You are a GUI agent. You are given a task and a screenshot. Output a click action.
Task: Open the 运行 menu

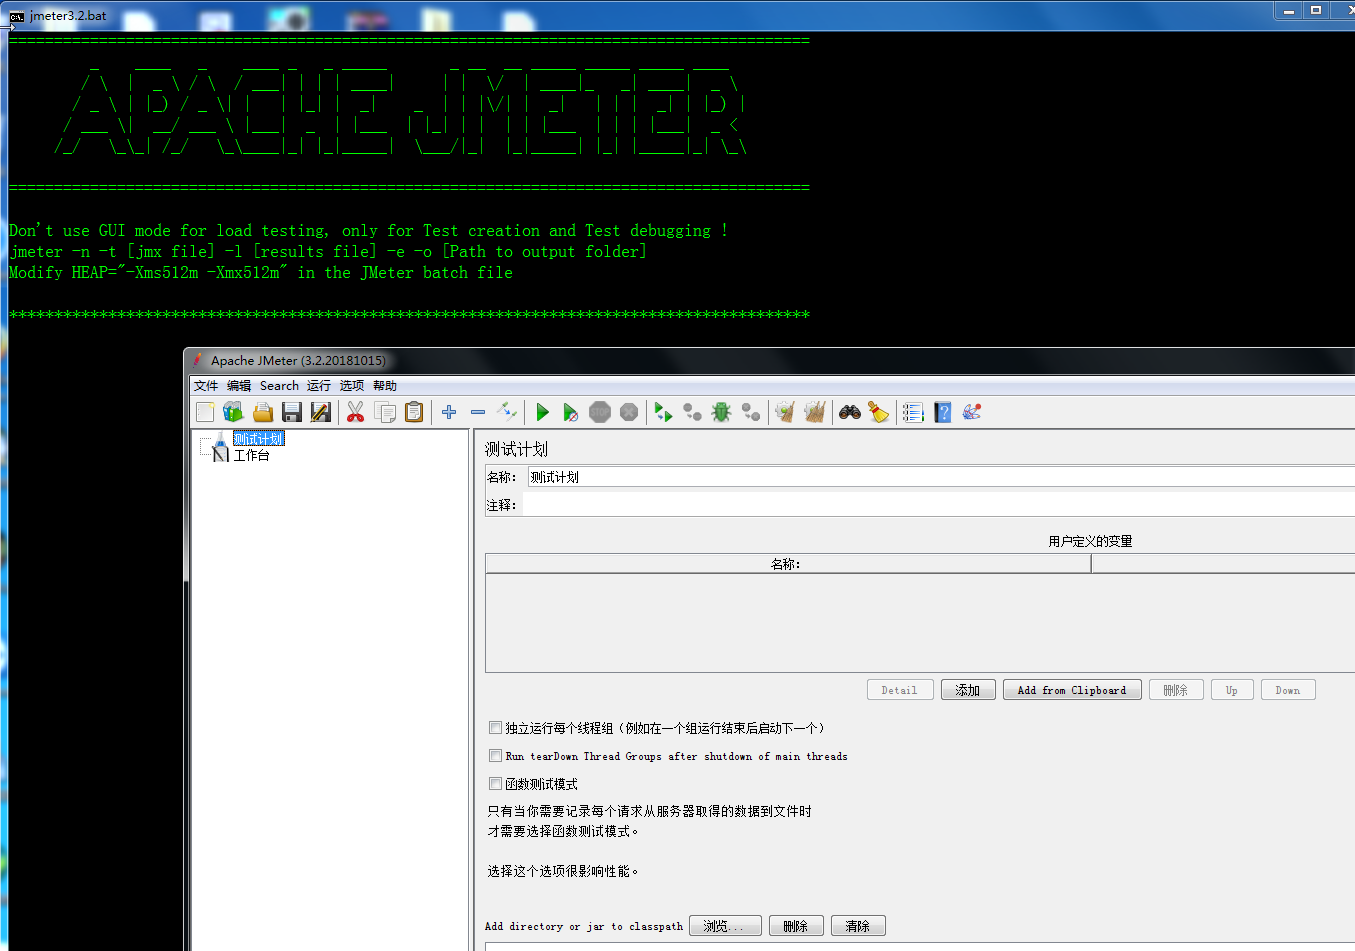(318, 386)
